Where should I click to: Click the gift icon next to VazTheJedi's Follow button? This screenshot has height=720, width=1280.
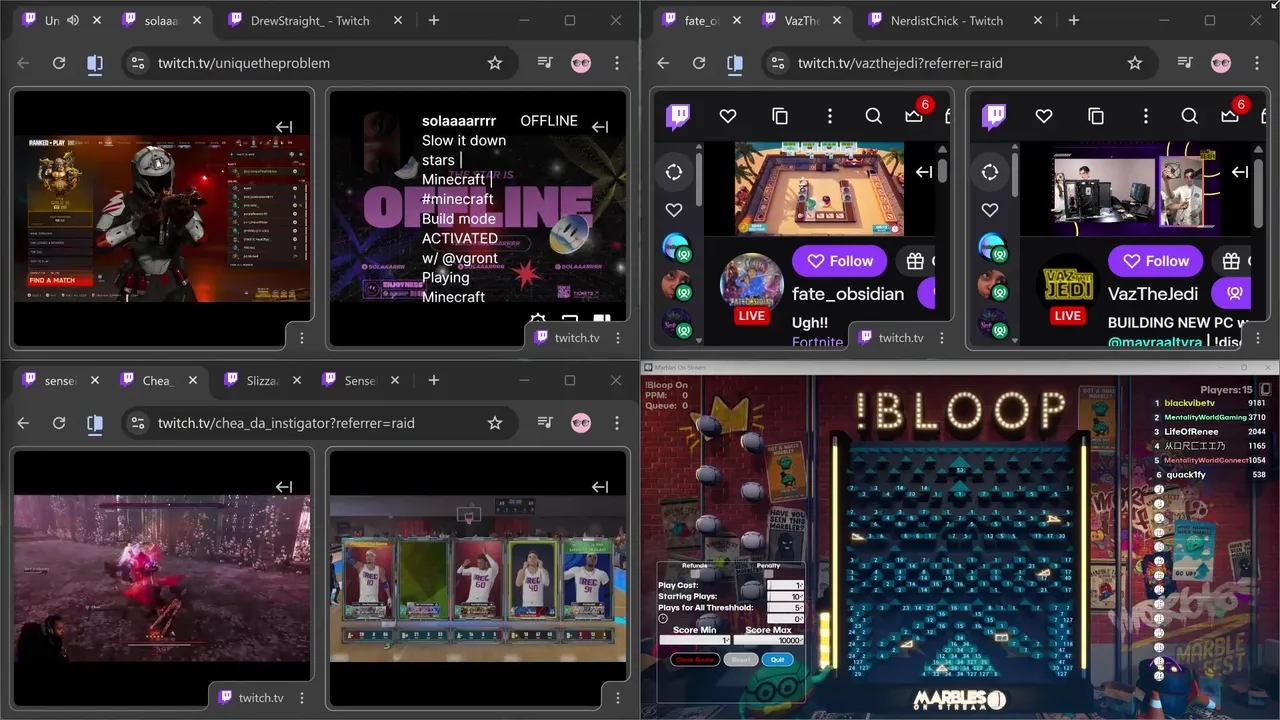click(1231, 261)
